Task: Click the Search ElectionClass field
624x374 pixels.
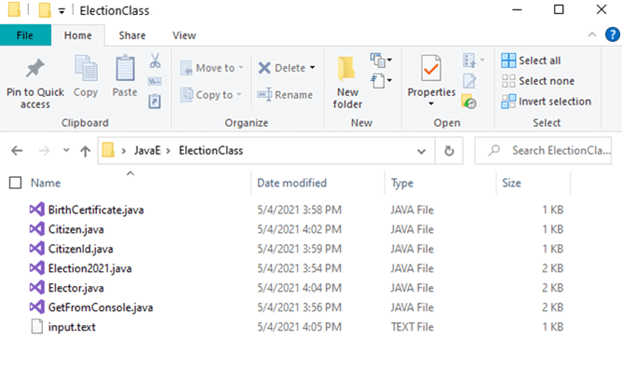Action: [543, 150]
